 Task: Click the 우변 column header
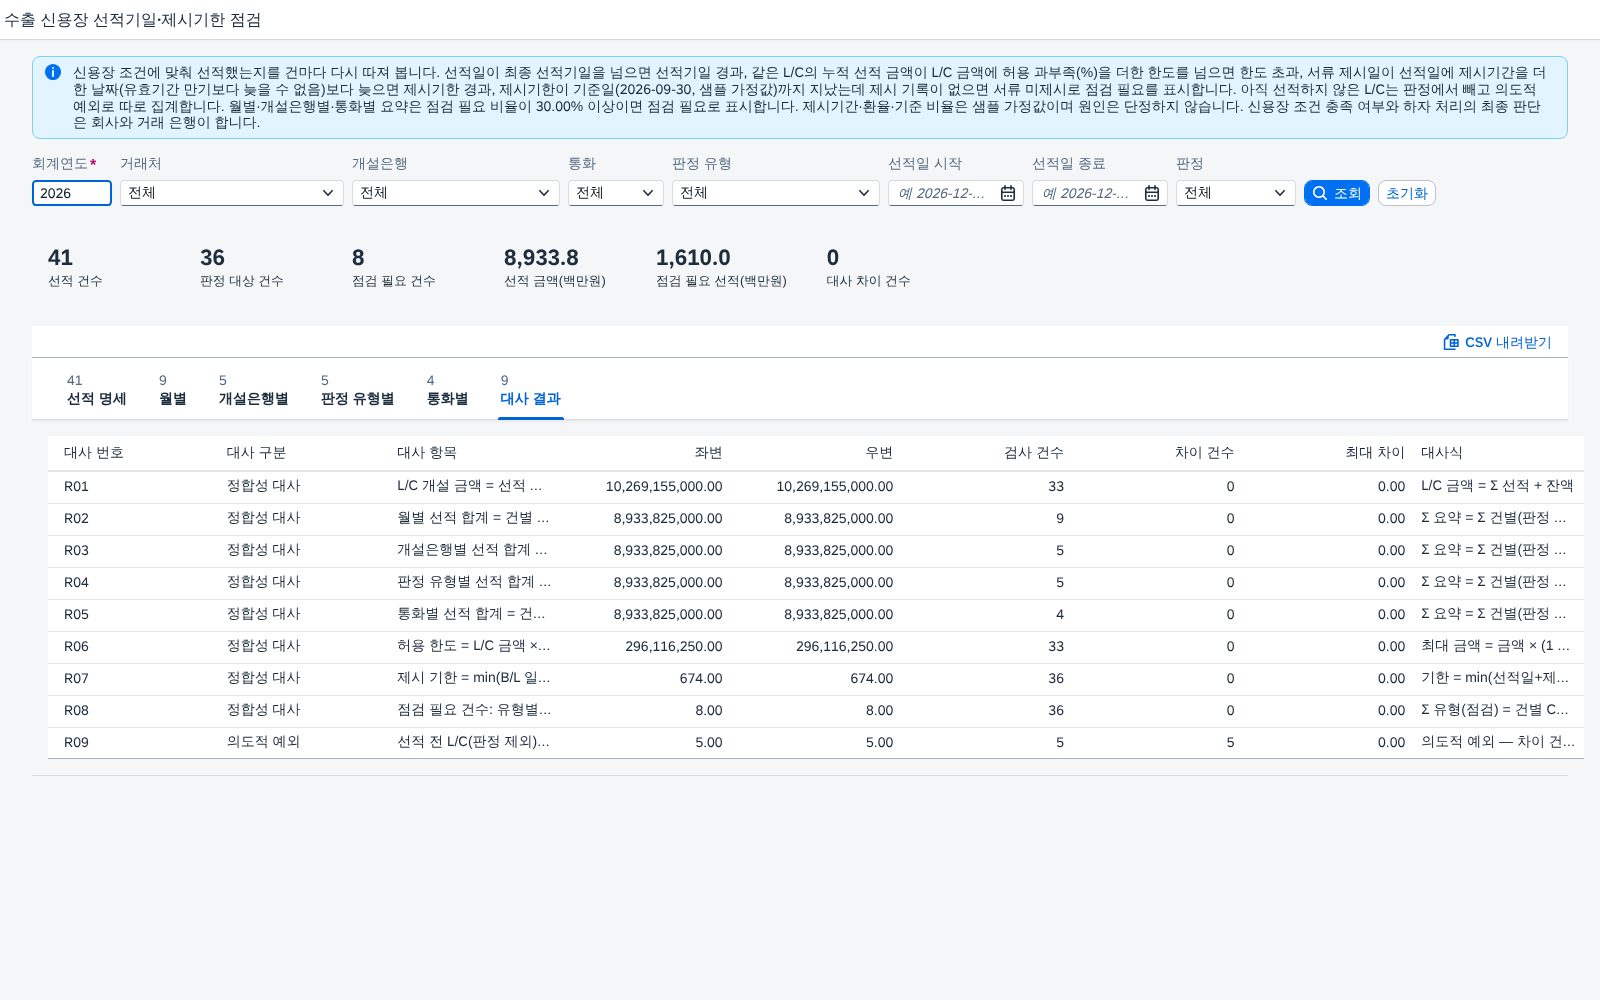click(879, 453)
